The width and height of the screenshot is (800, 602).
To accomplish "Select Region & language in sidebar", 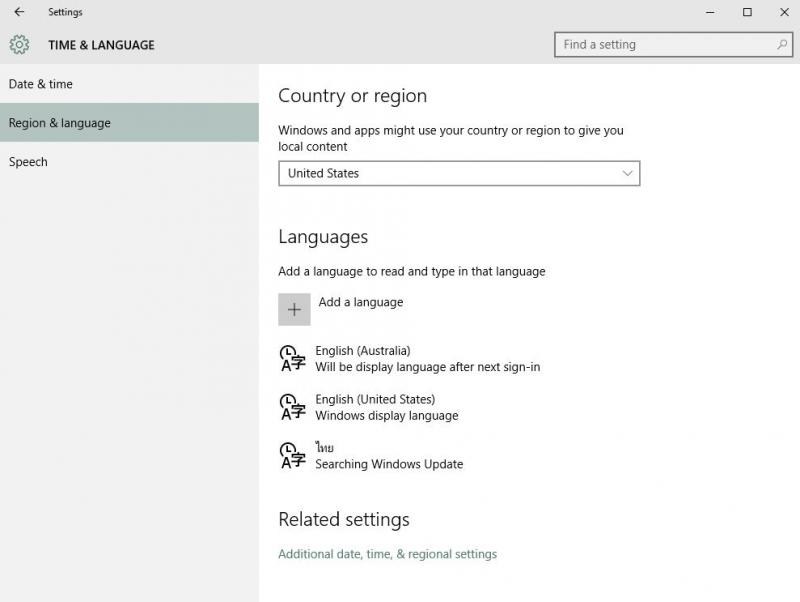I will (x=60, y=123).
